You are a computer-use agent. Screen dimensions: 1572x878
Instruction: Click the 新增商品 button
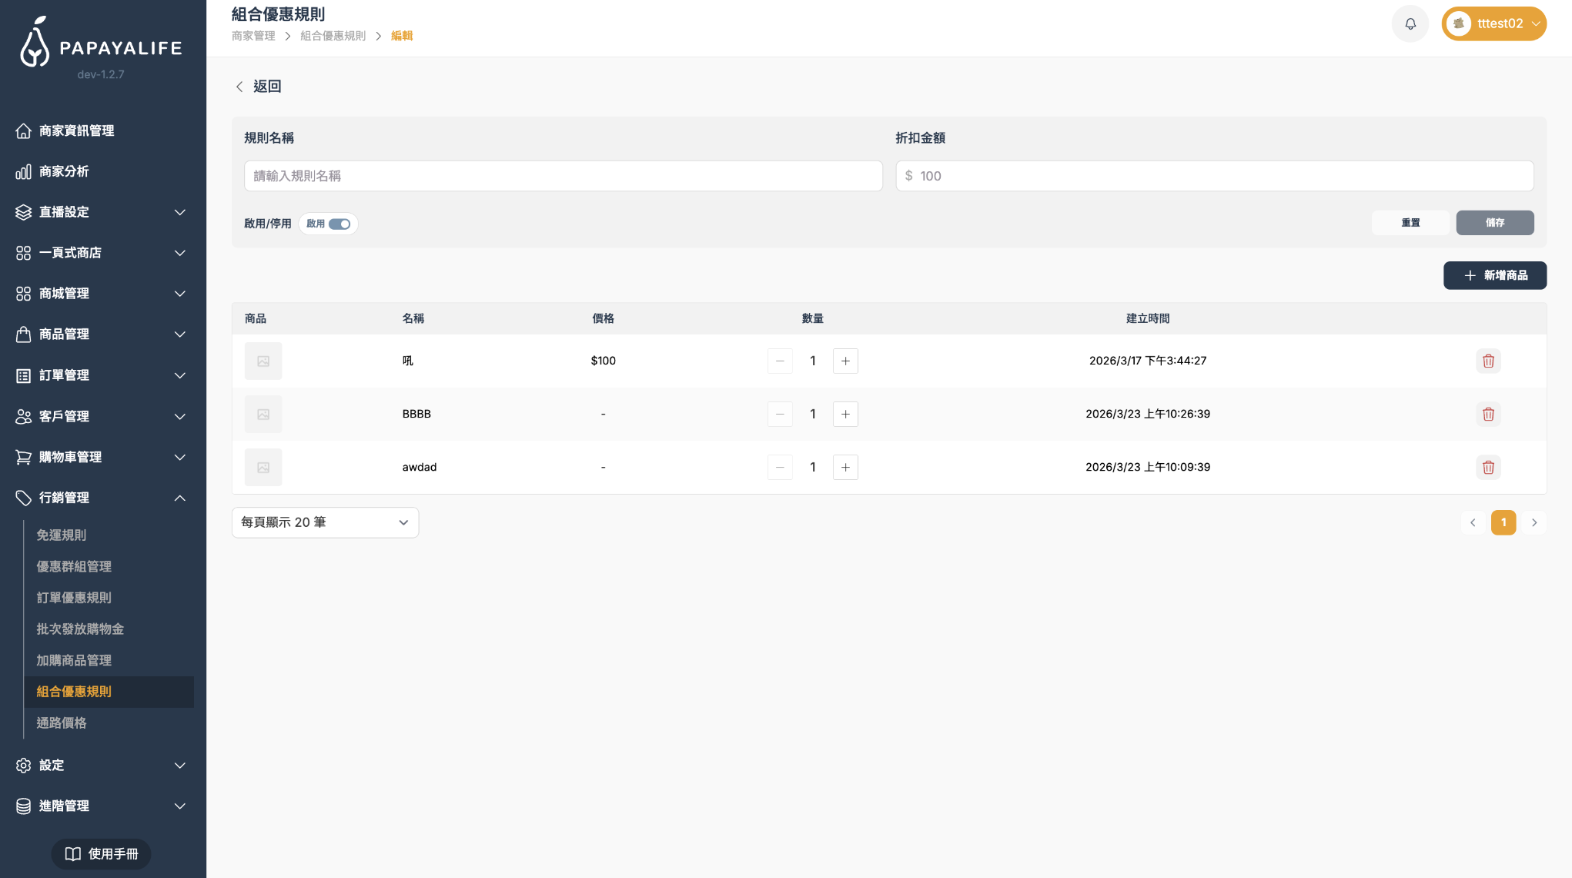[1494, 275]
